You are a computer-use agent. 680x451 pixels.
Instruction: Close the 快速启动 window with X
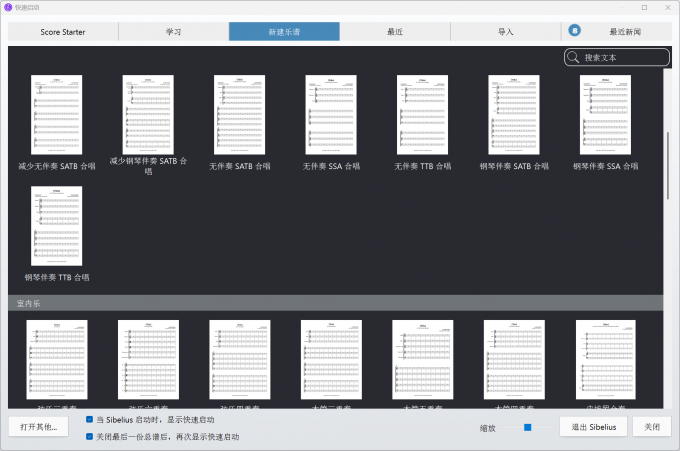pos(668,7)
